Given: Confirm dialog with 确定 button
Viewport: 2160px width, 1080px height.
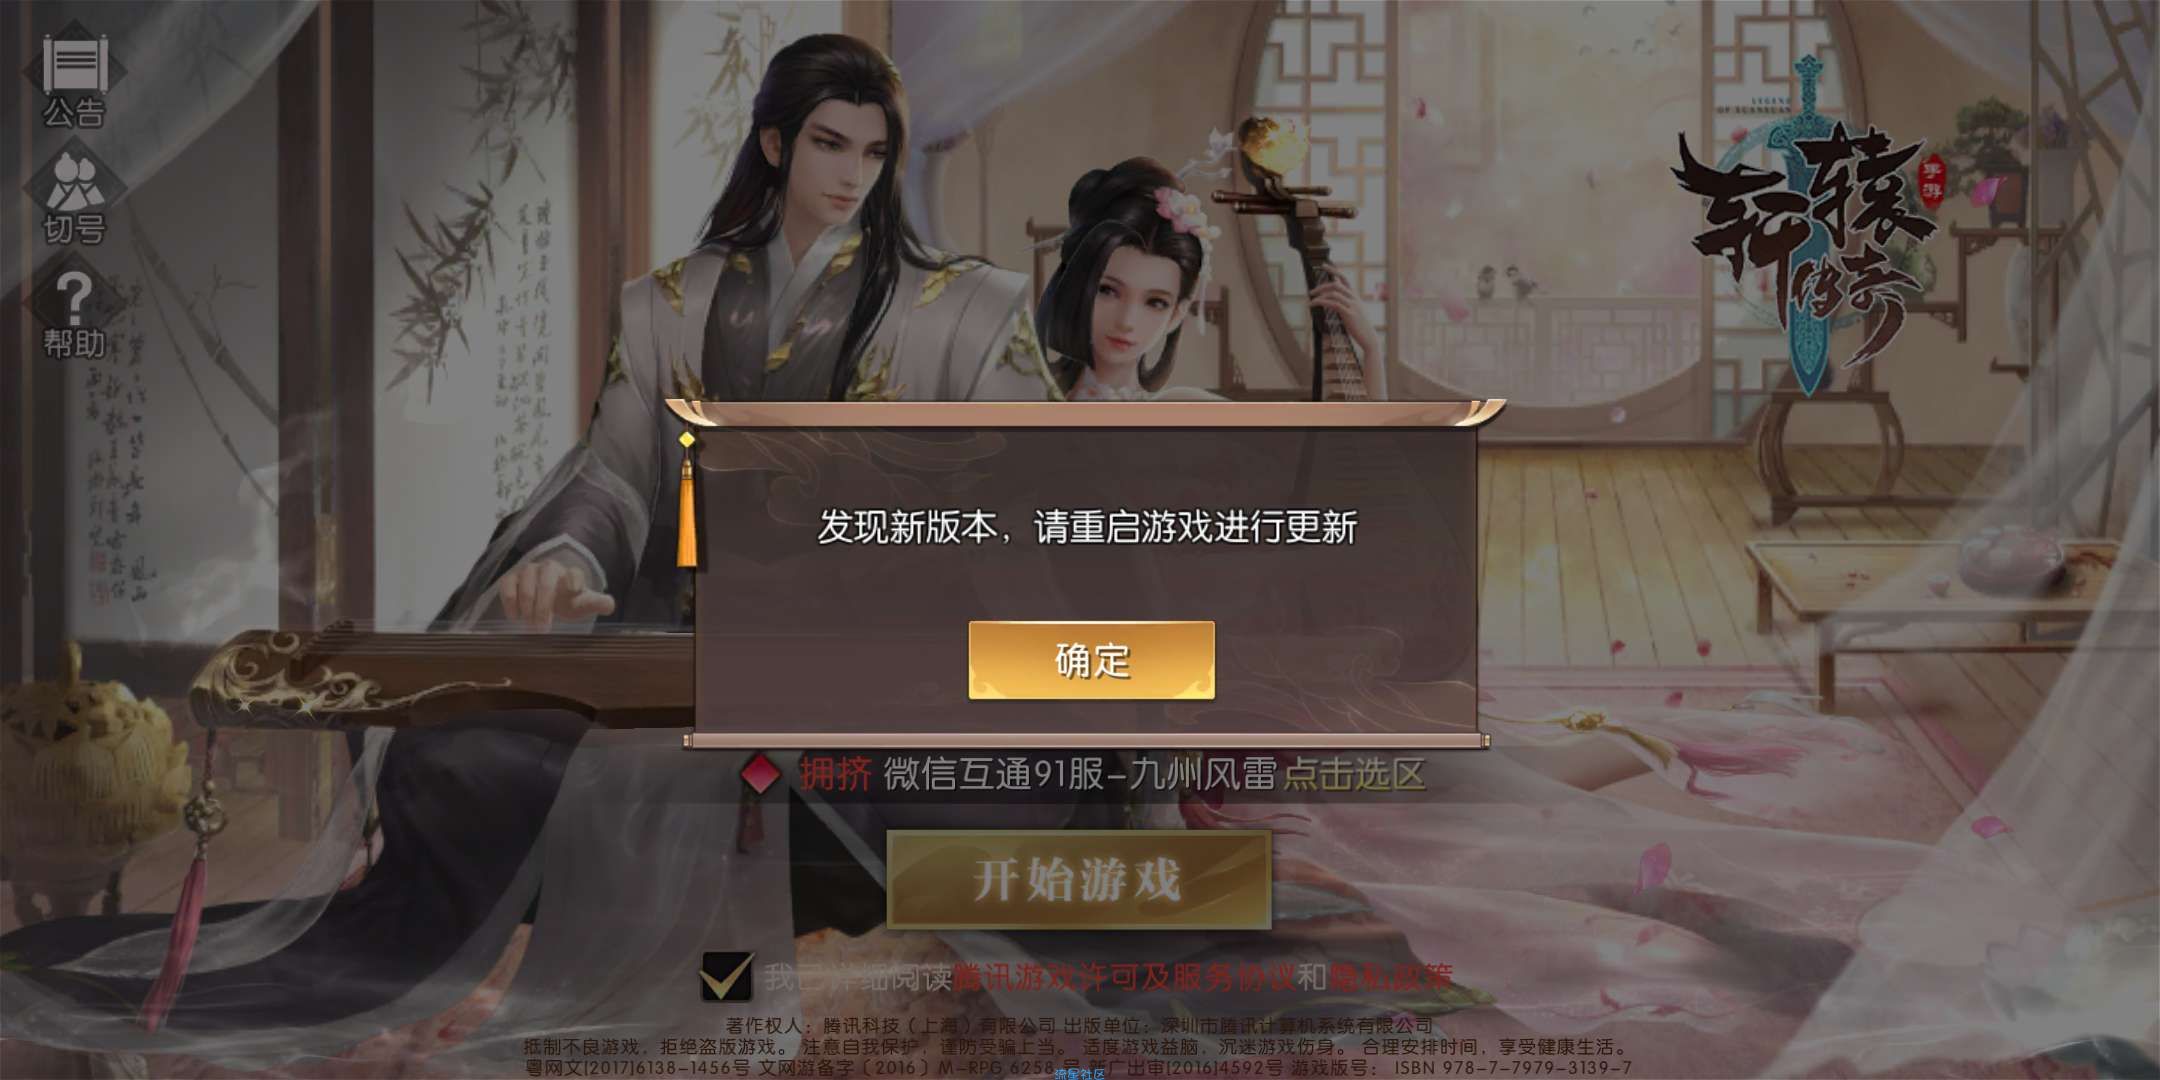Looking at the screenshot, I should [1091, 660].
